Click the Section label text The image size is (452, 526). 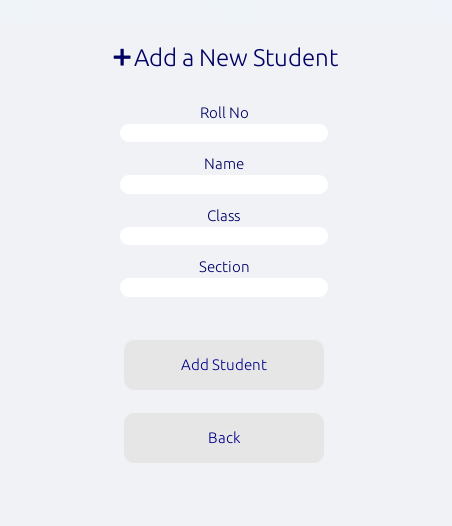tap(224, 267)
